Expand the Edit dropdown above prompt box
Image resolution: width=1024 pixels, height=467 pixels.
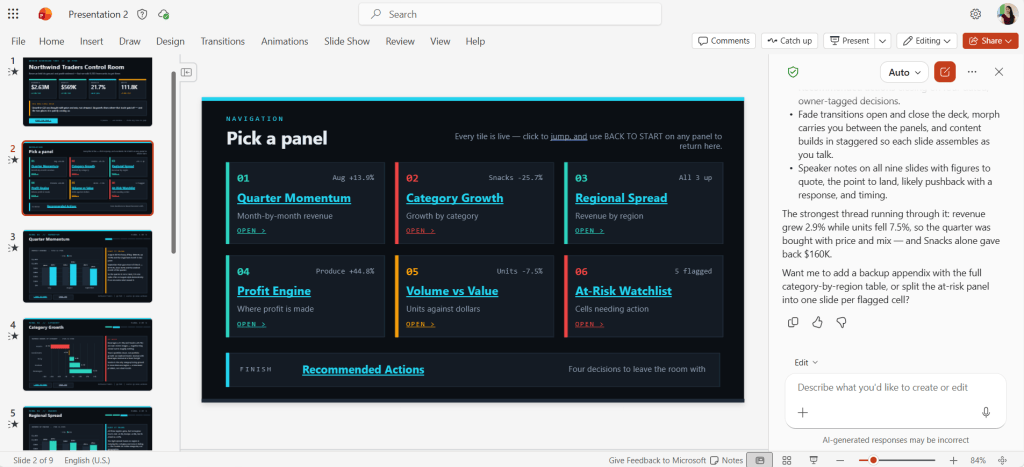(x=806, y=362)
